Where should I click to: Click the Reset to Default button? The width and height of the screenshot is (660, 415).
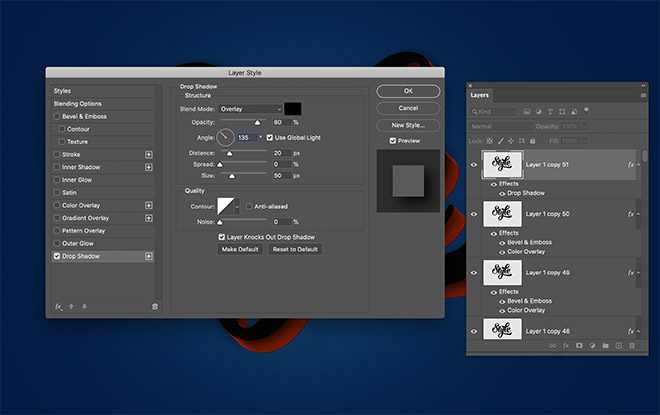[295, 249]
